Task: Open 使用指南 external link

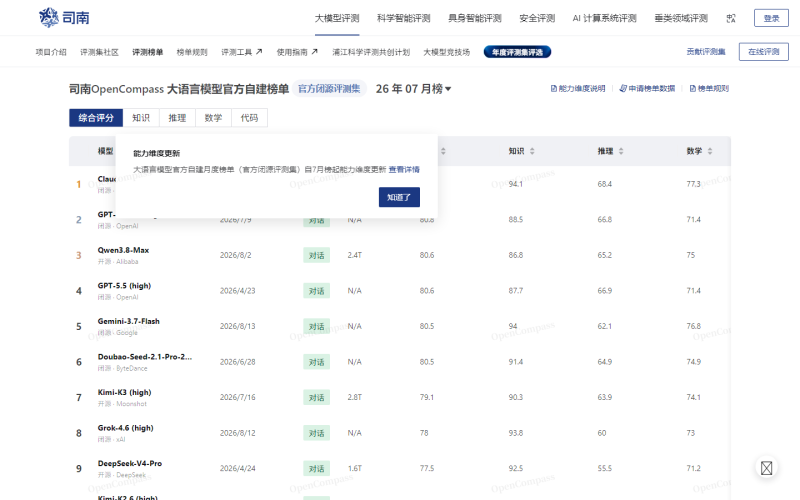Action: click(x=297, y=52)
